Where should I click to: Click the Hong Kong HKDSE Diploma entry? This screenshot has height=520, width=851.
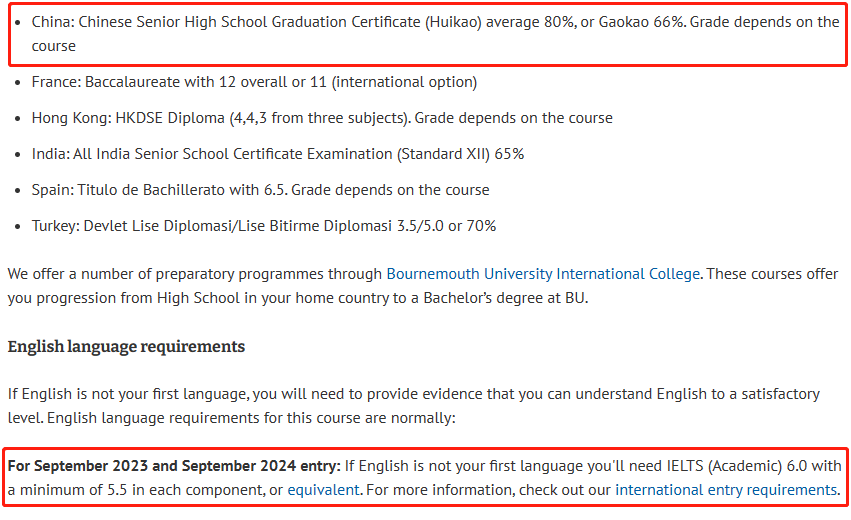click(321, 118)
